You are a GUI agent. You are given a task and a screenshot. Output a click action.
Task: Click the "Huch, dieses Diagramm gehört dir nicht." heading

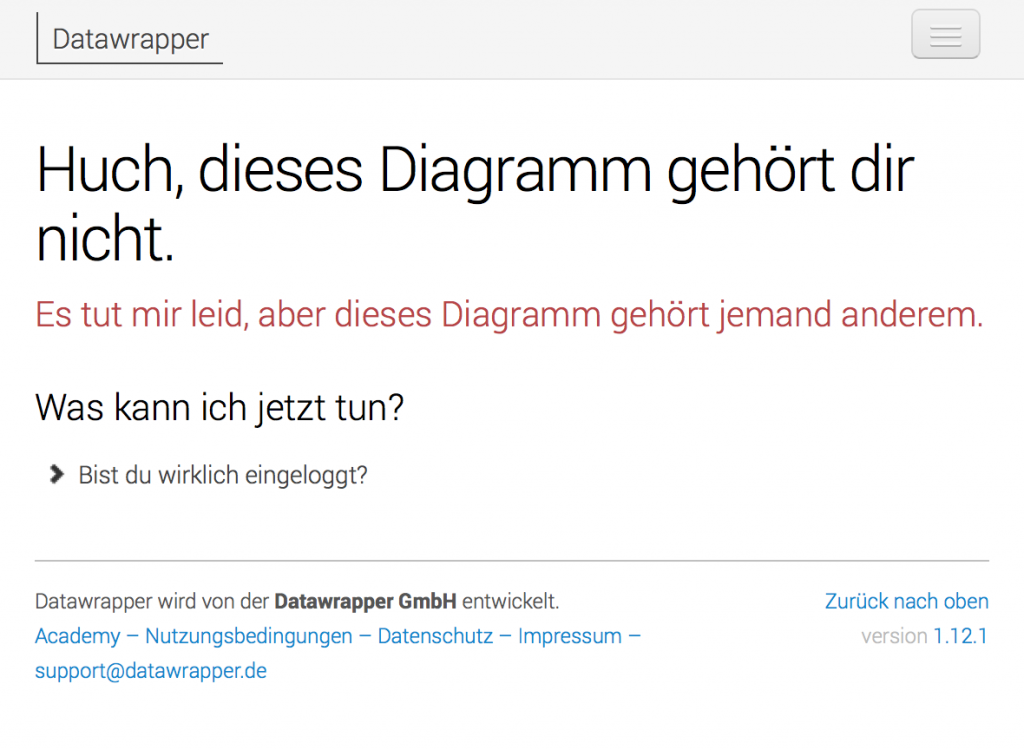(x=475, y=203)
